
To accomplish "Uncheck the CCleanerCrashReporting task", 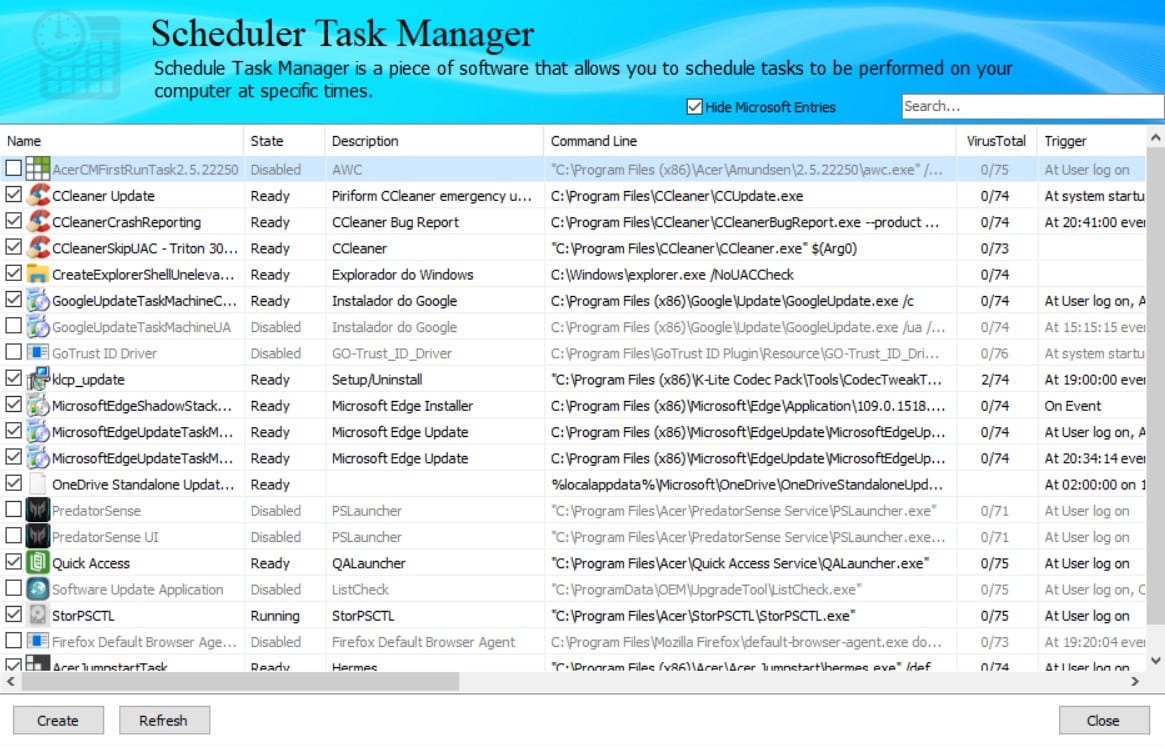I will (13, 220).
